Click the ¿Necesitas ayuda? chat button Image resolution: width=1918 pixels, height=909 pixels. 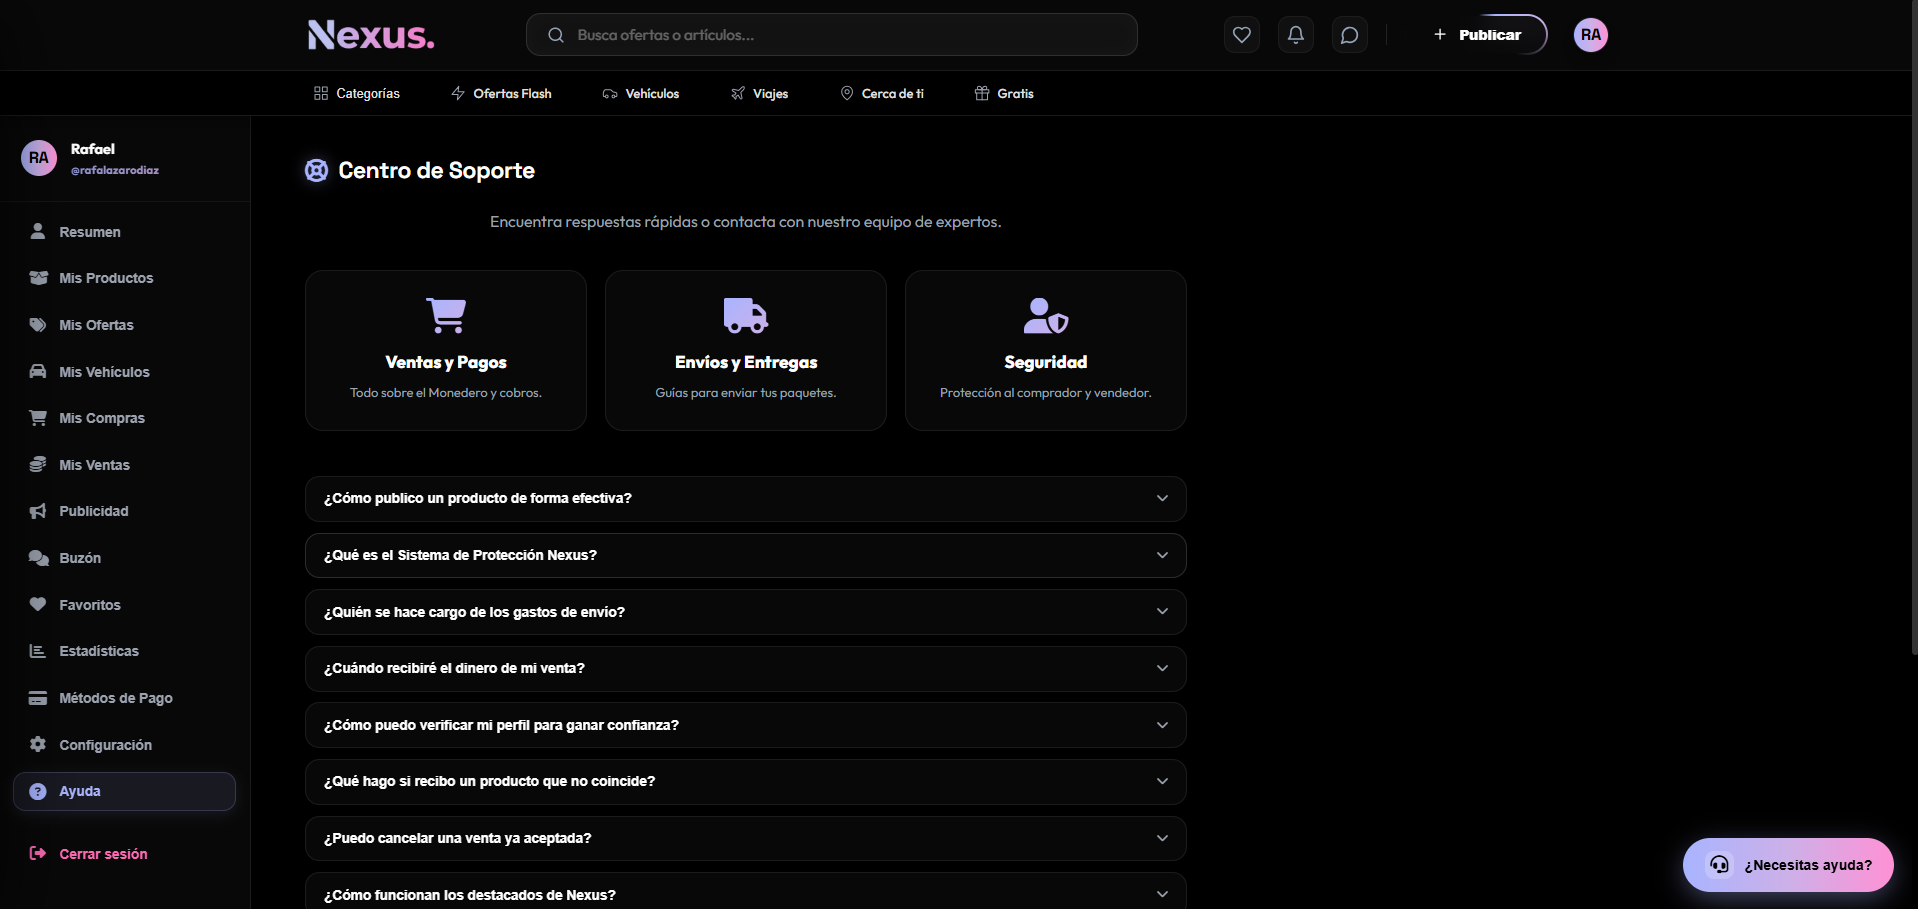1788,865
